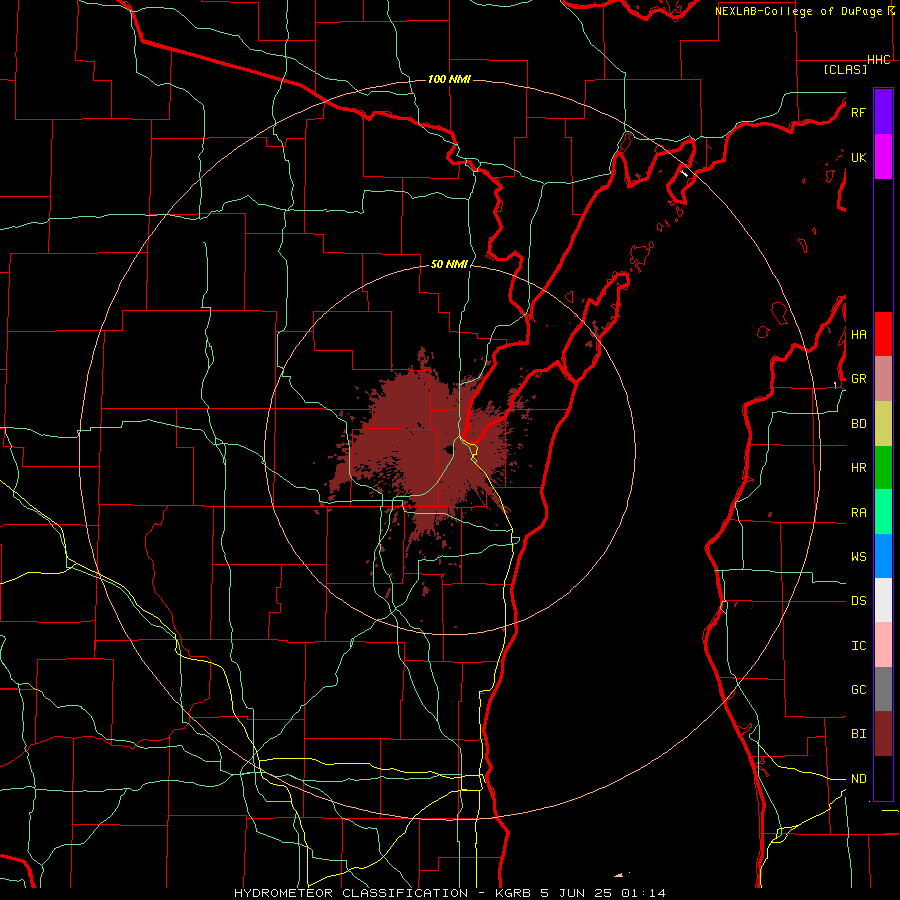Click the brown biological echo cluster near radar

coord(425,448)
